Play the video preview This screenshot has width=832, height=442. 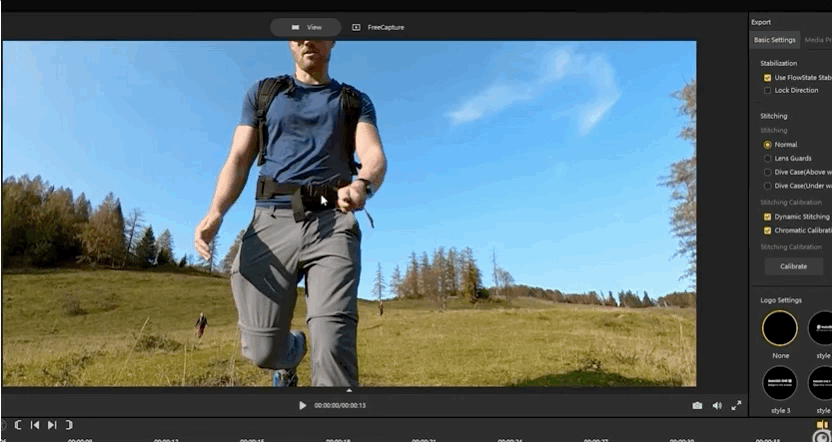click(302, 405)
